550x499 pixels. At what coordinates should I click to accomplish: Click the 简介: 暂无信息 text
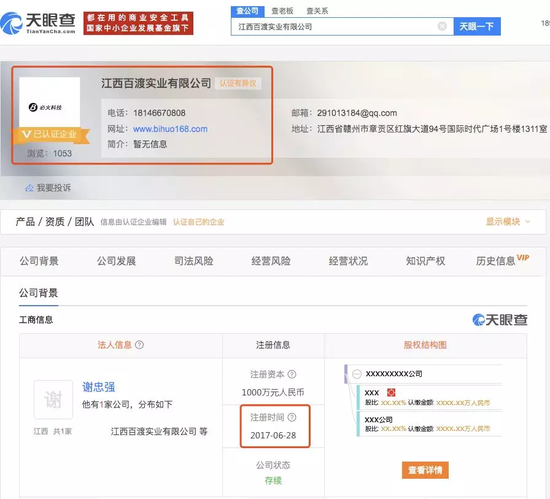point(137,144)
